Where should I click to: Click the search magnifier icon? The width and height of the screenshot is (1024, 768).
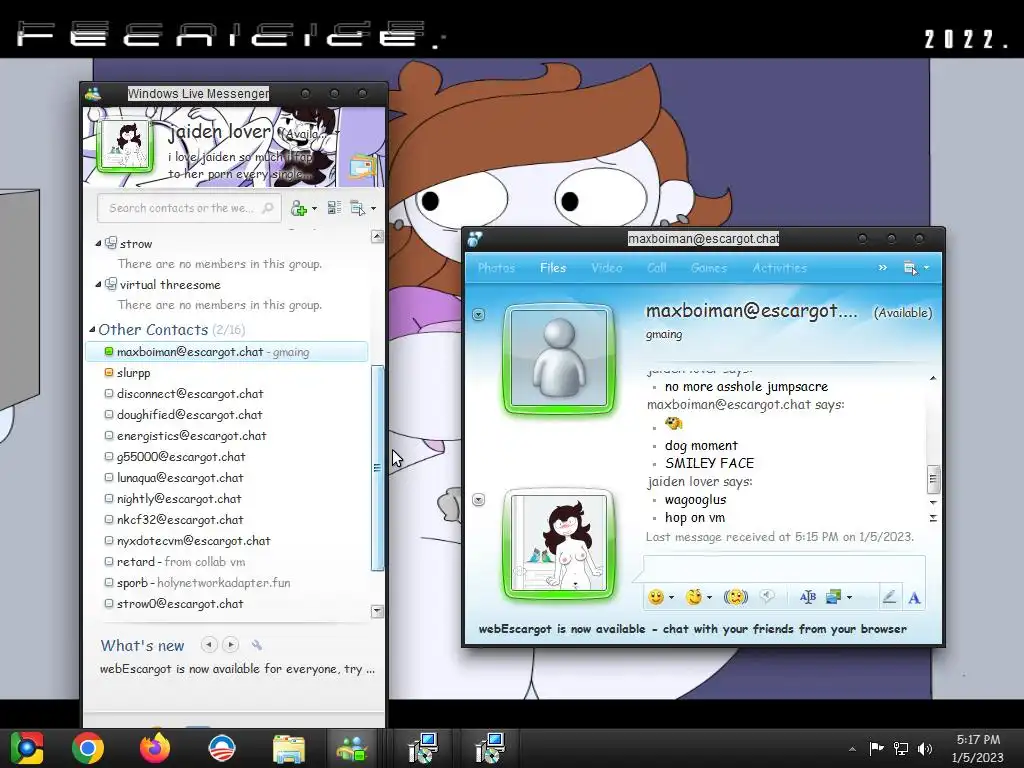coord(268,208)
